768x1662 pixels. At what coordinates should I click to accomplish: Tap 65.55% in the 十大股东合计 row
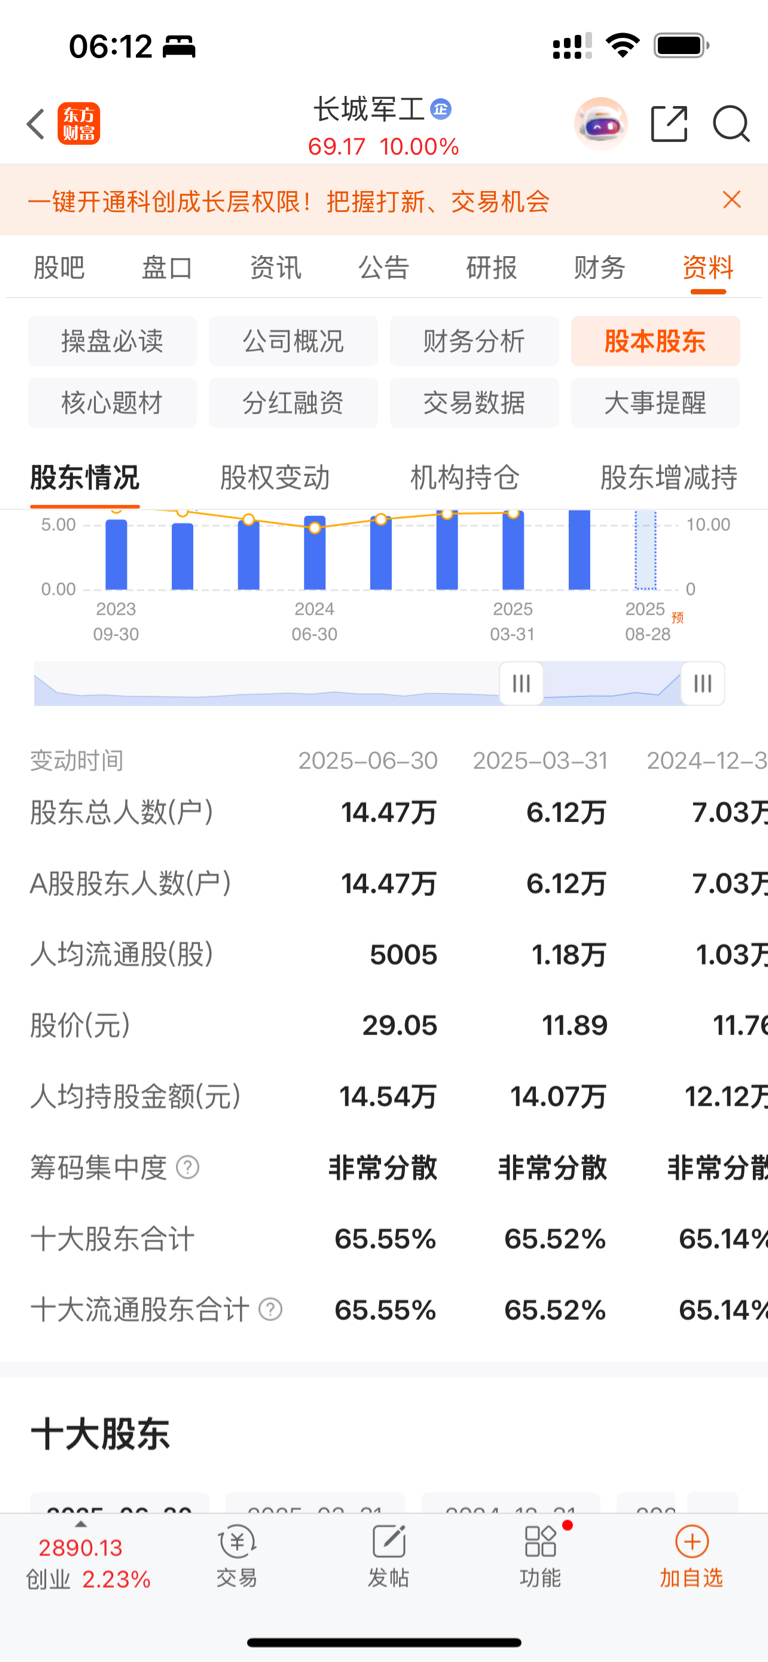pyautogui.click(x=385, y=1239)
